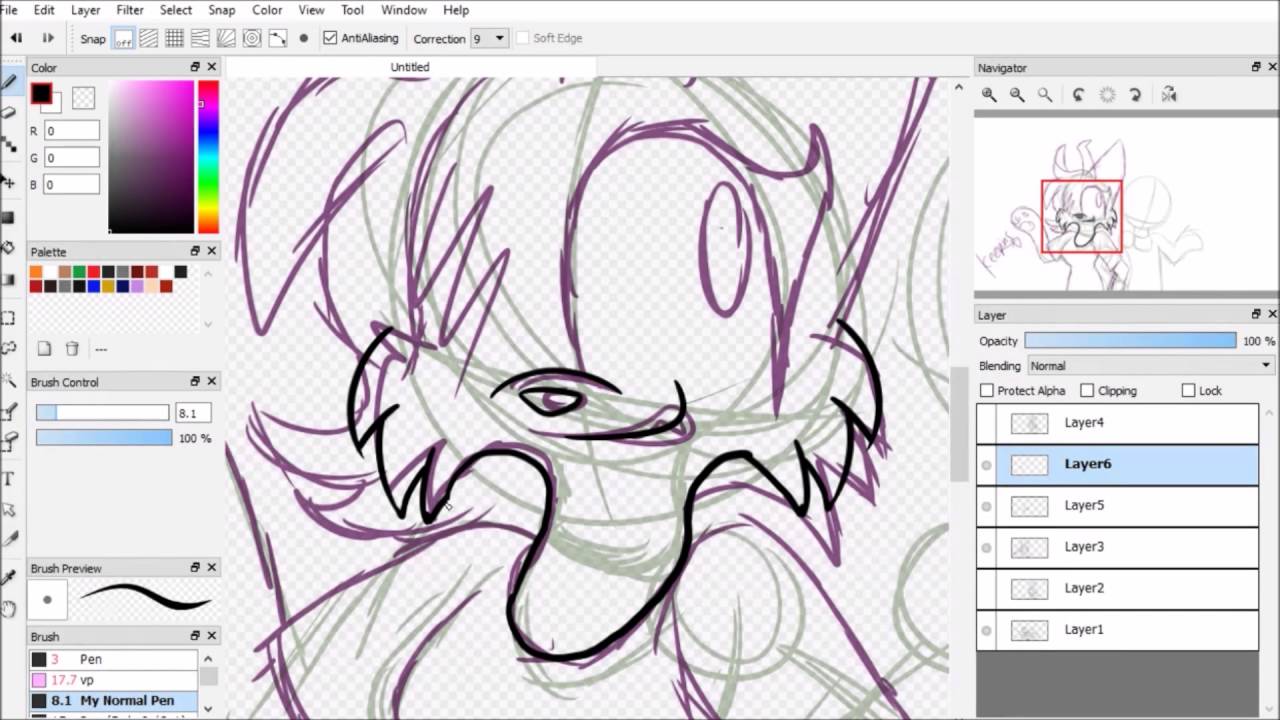The width and height of the screenshot is (1280, 720).
Task: Select the Select Eraser tool
Action: pos(8,440)
